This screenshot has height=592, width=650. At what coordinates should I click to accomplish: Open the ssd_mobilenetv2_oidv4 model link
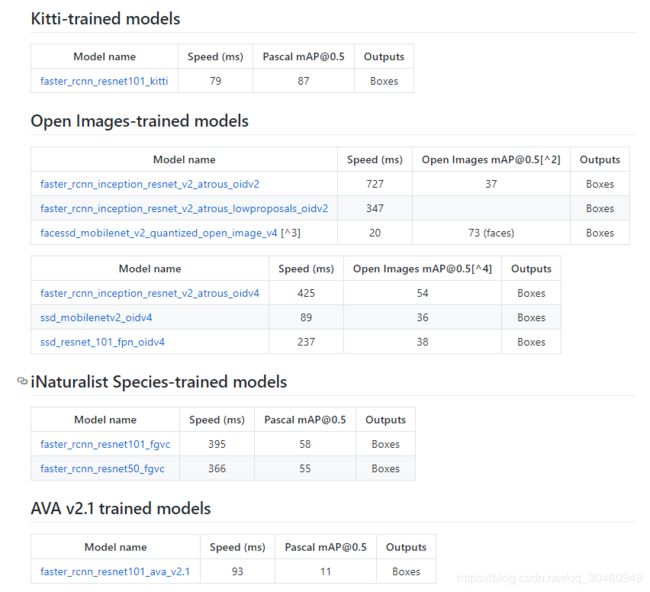tap(96, 318)
